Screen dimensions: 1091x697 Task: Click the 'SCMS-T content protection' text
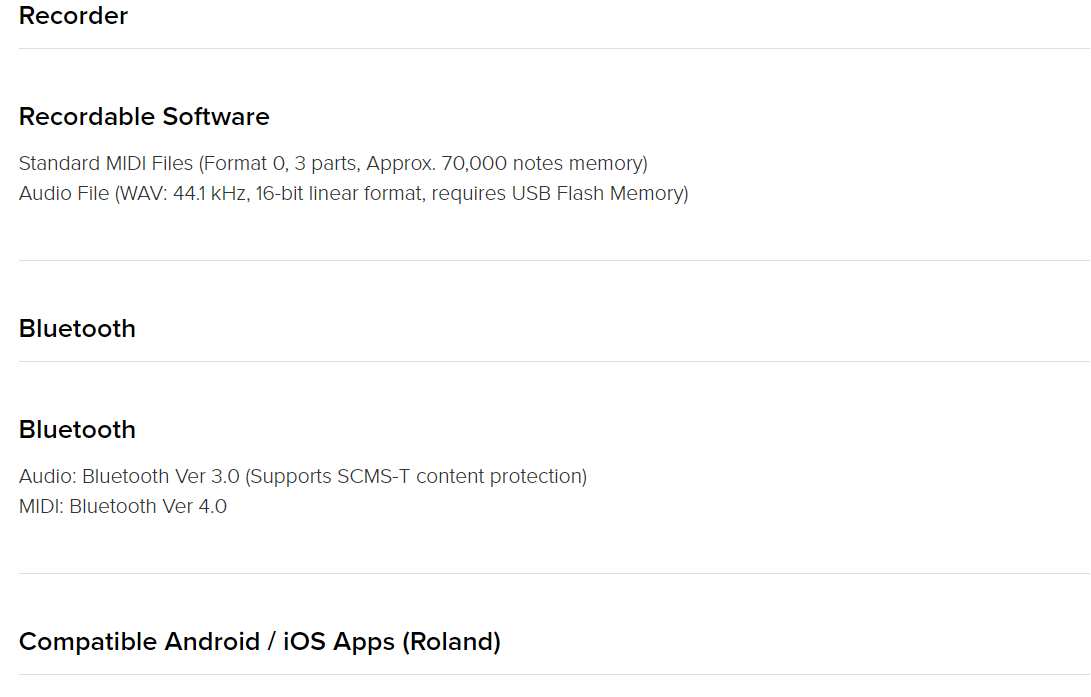click(459, 476)
